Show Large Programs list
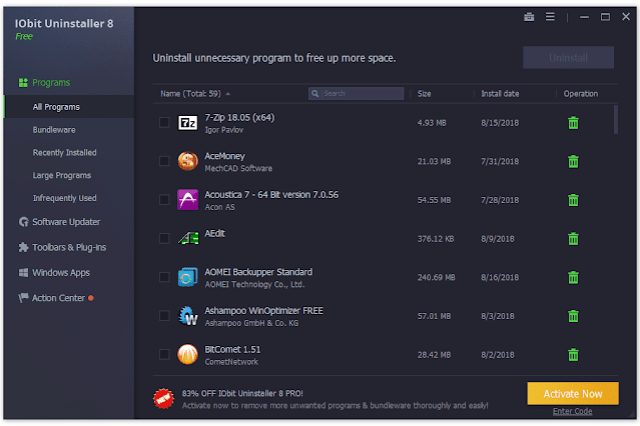Screen dimensions: 640x426 click(62, 175)
